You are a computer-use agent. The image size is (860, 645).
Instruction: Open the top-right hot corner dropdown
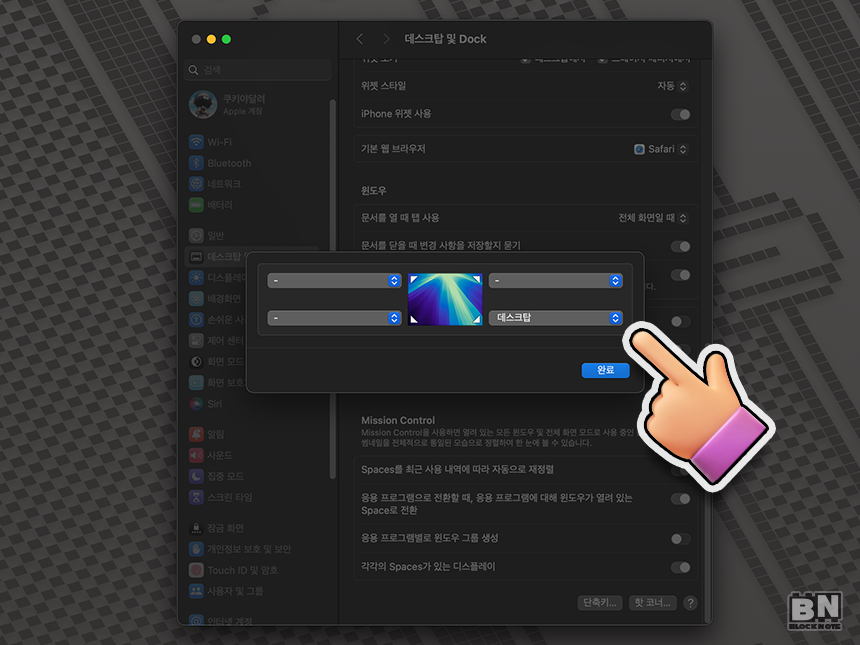point(556,281)
